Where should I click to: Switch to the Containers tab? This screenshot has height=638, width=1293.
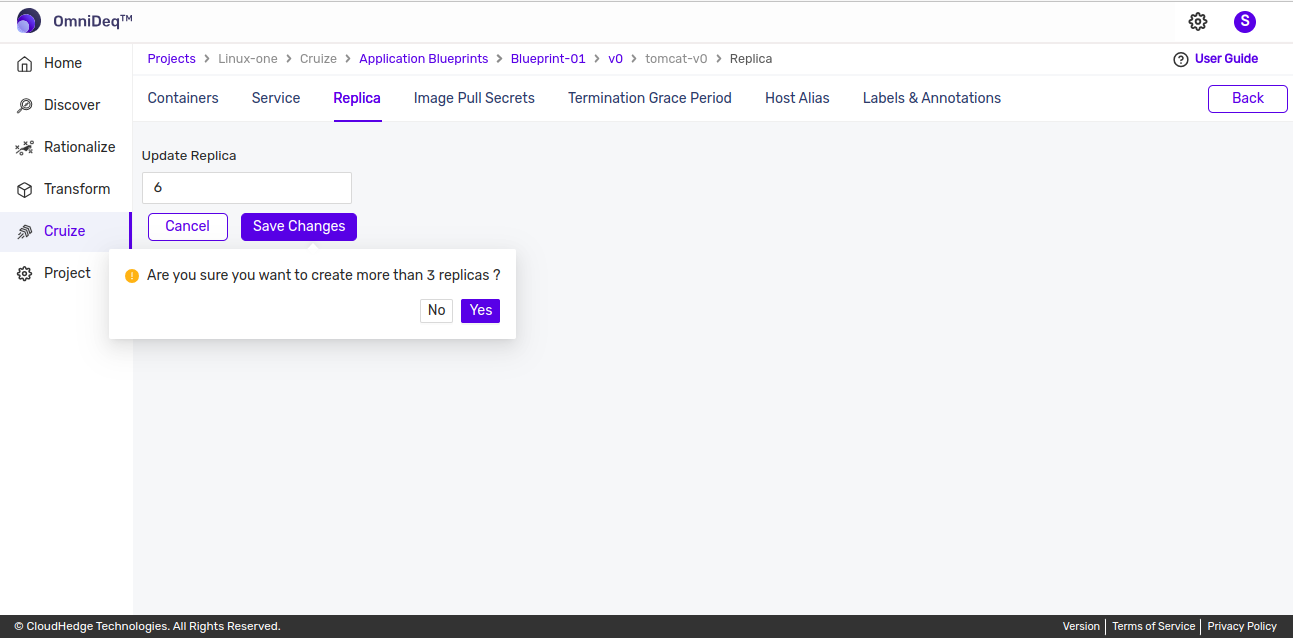click(183, 98)
